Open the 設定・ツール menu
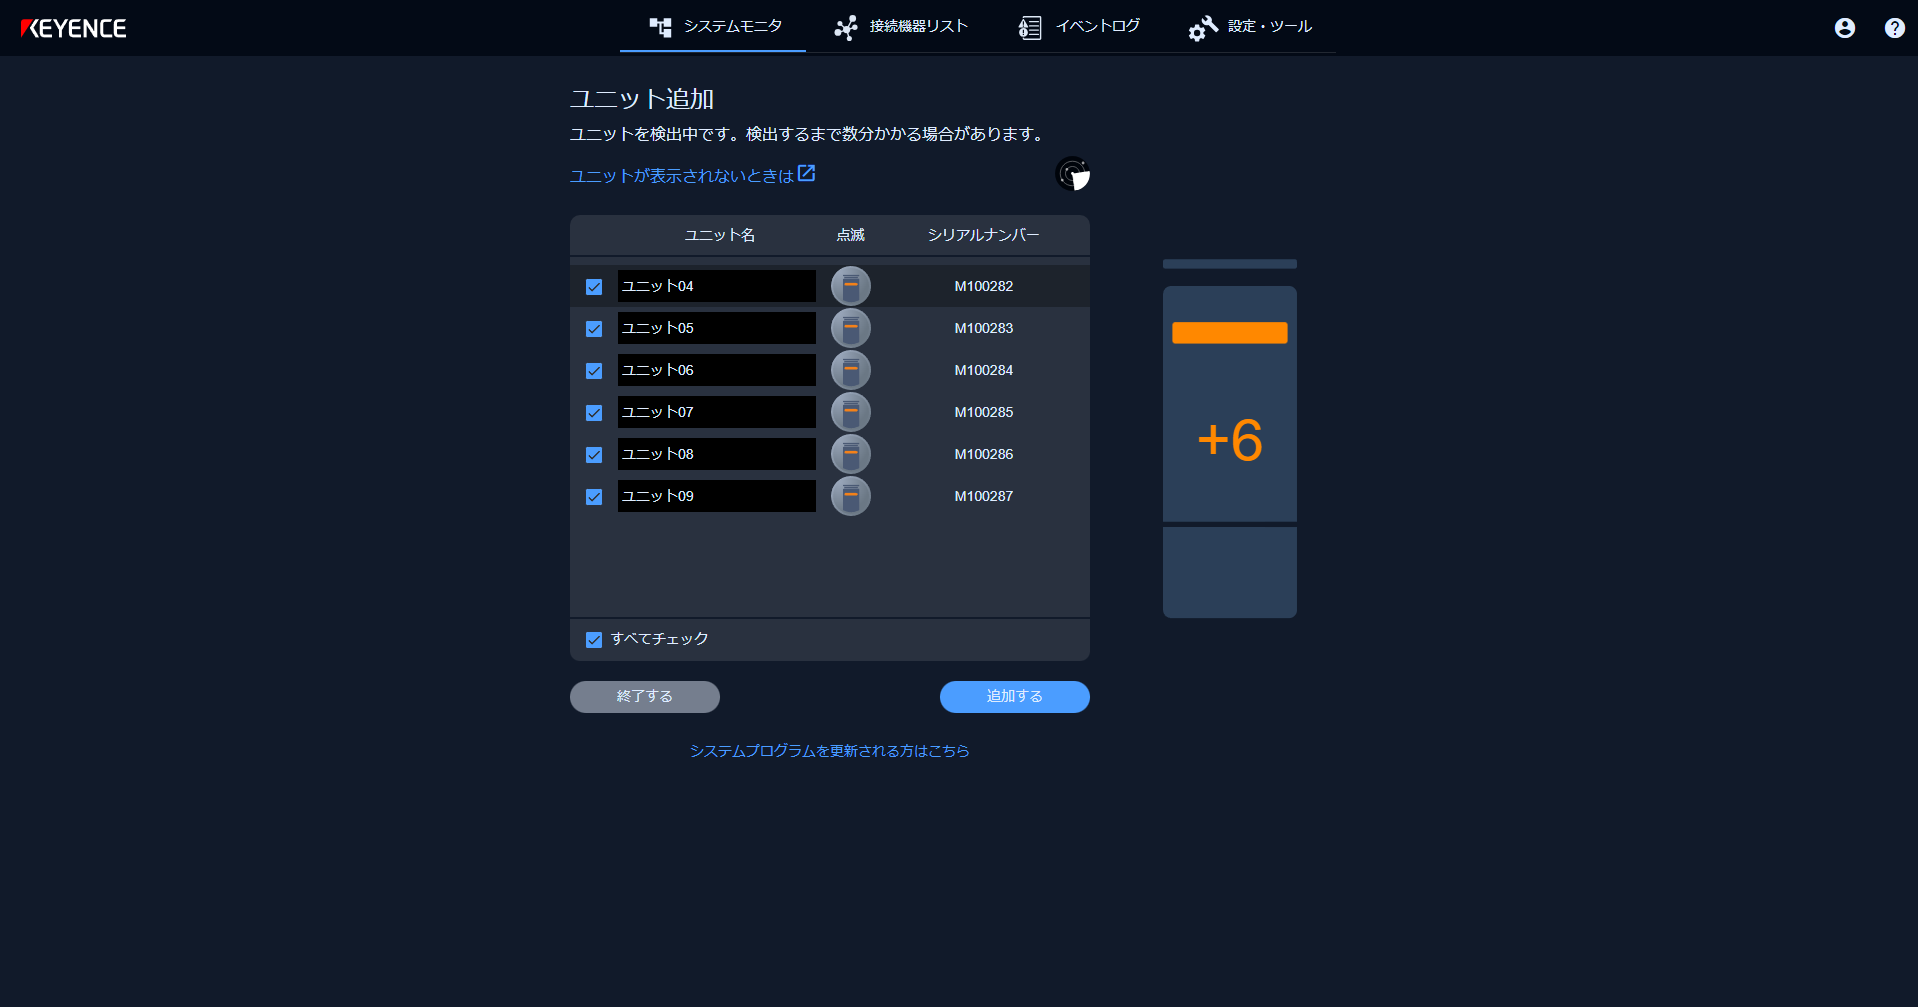The image size is (1918, 1007). tap(1250, 27)
